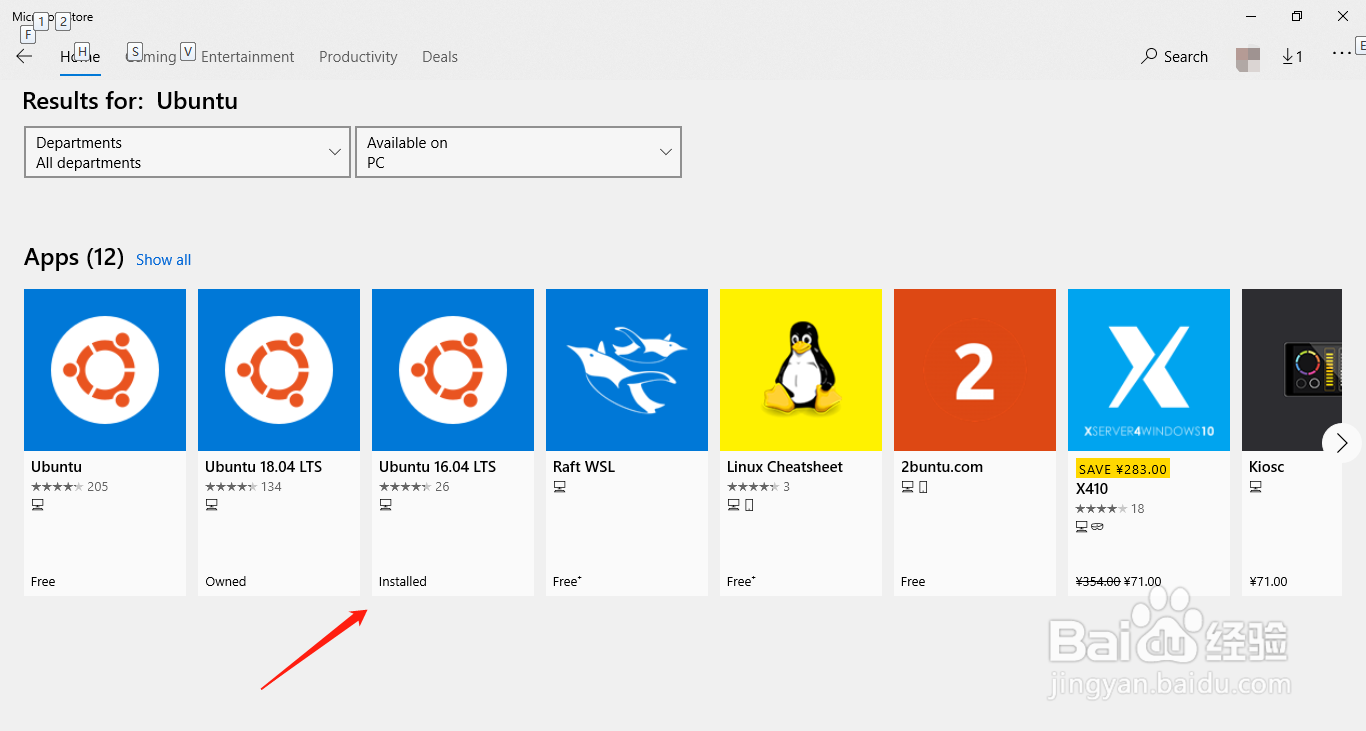Expand the Available on dropdown
Image resolution: width=1366 pixels, height=731 pixels.
(x=518, y=152)
